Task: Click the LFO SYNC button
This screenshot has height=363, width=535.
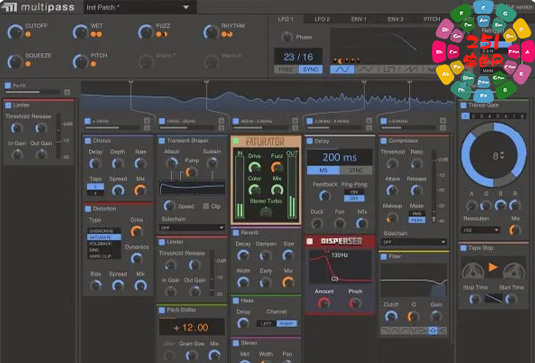Action: point(310,70)
